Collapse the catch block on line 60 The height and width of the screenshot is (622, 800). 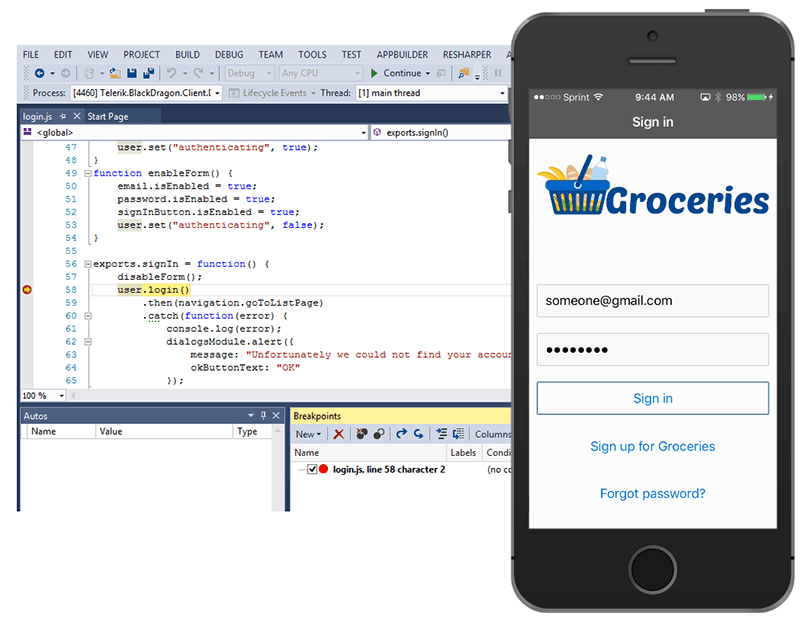pyautogui.click(x=88, y=316)
